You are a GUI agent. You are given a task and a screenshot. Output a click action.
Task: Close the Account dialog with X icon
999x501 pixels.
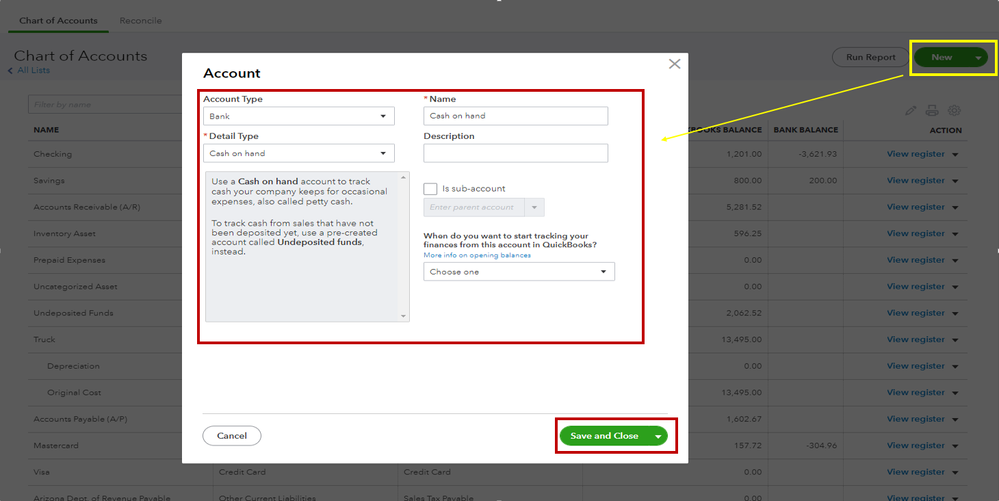[x=674, y=64]
